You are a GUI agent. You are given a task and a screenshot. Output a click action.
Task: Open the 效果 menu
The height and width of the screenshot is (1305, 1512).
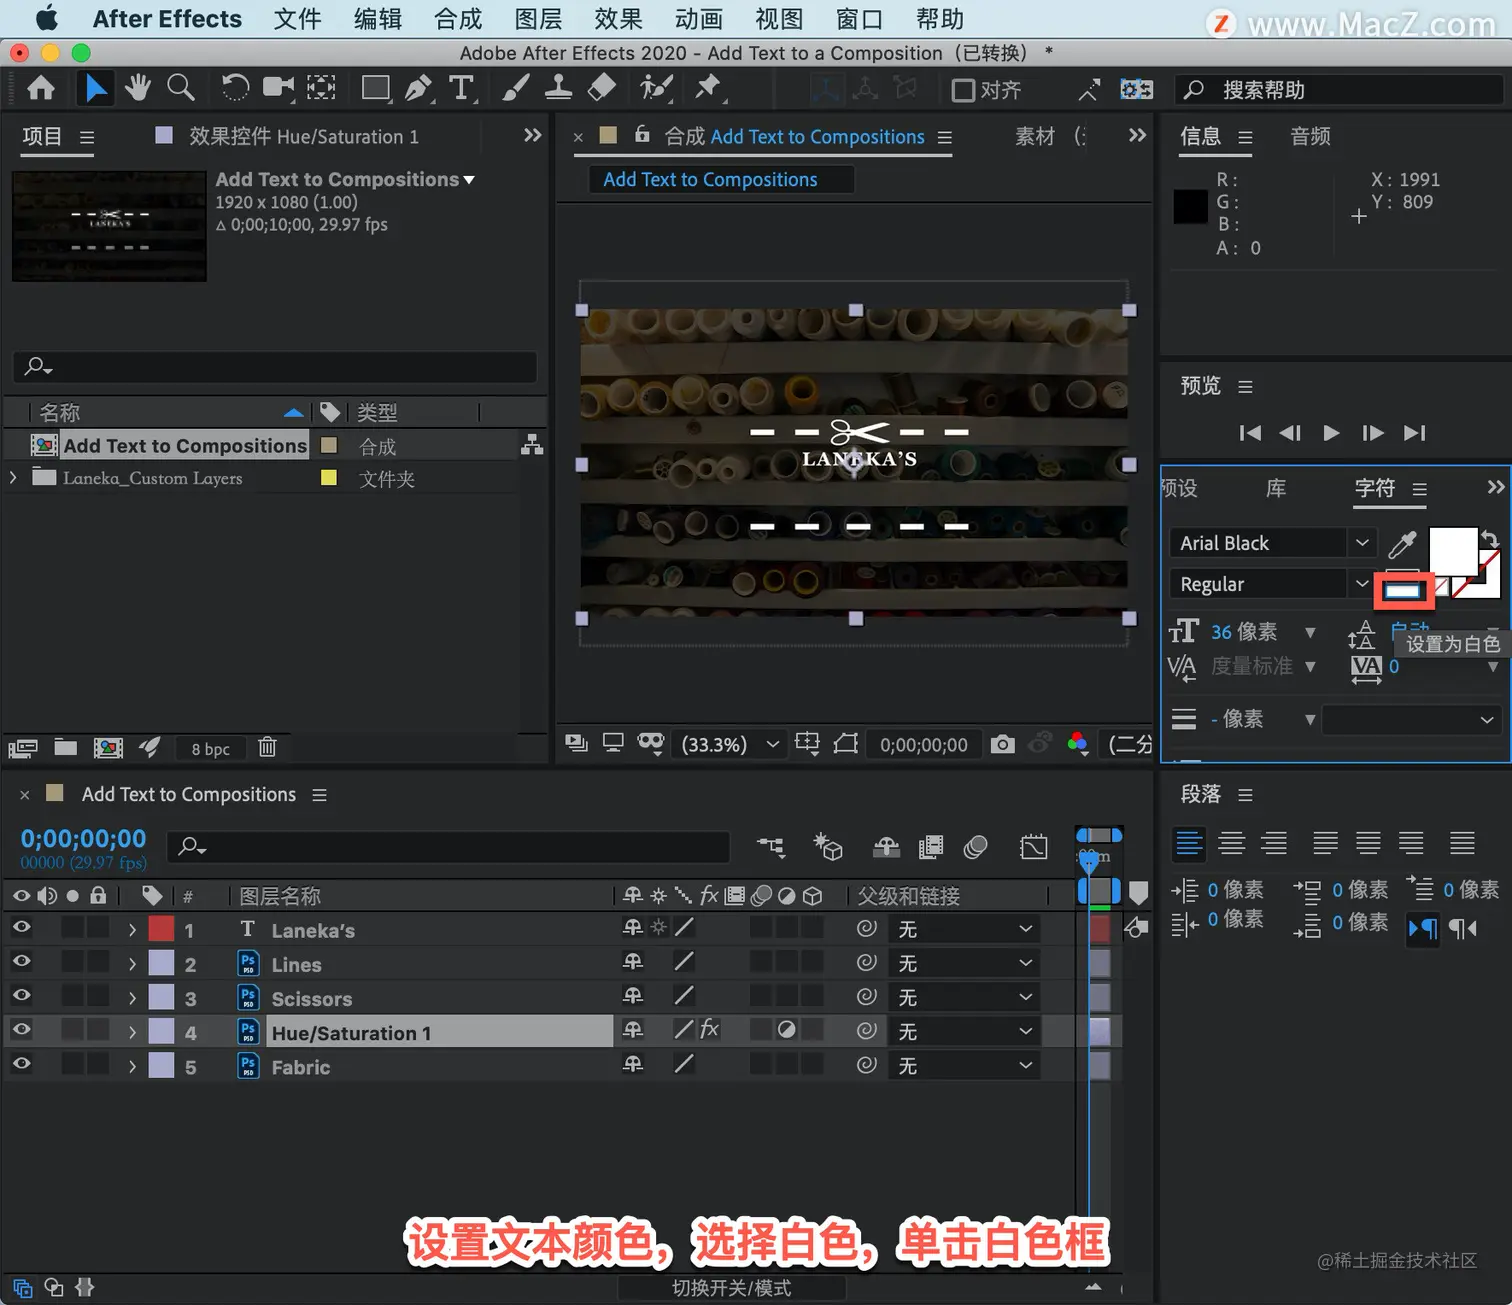tap(618, 19)
